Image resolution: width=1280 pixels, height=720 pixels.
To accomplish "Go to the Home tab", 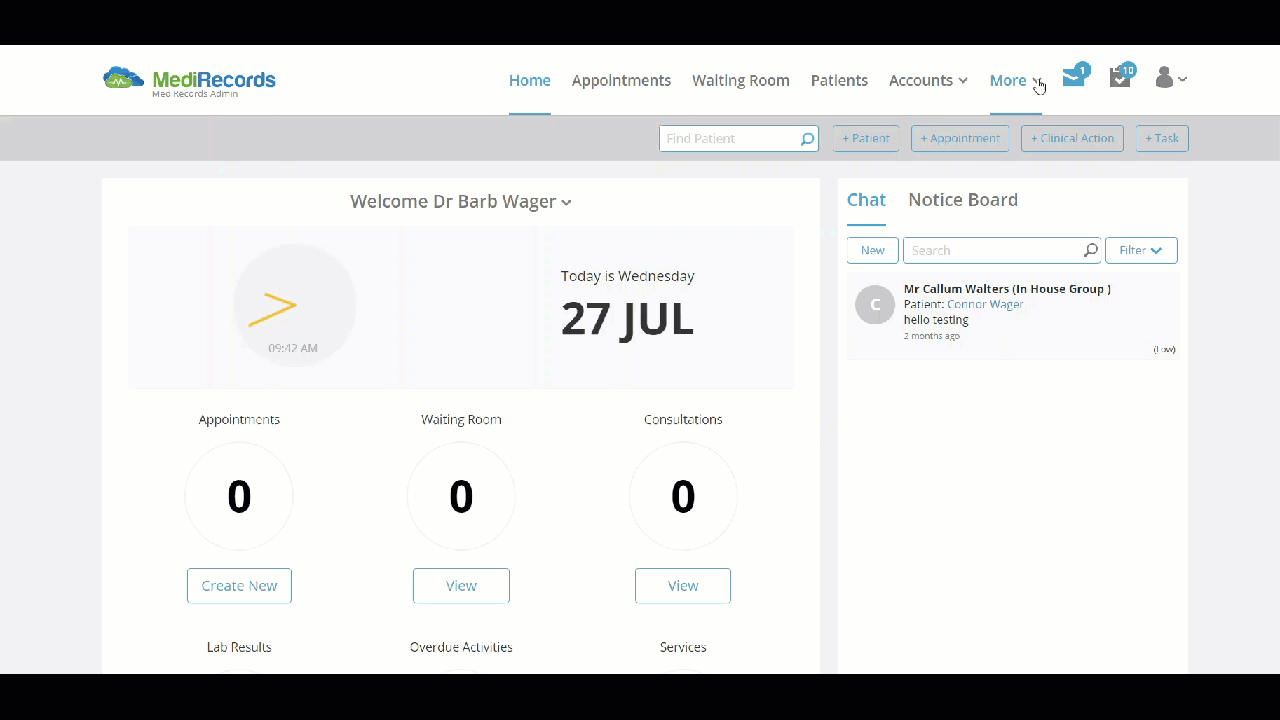I will [530, 80].
